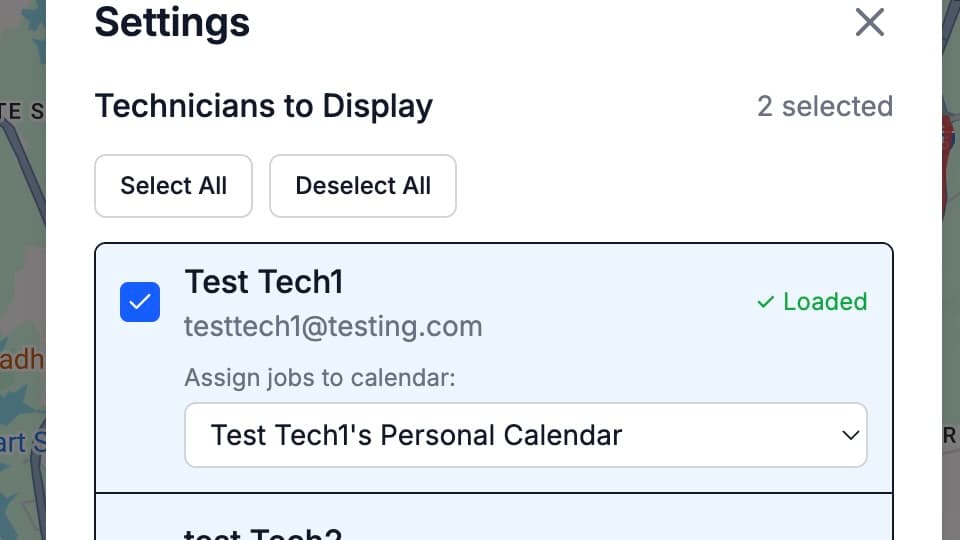Click the testtech1@testing.com email text
This screenshot has width=960, height=540.
[x=333, y=326]
